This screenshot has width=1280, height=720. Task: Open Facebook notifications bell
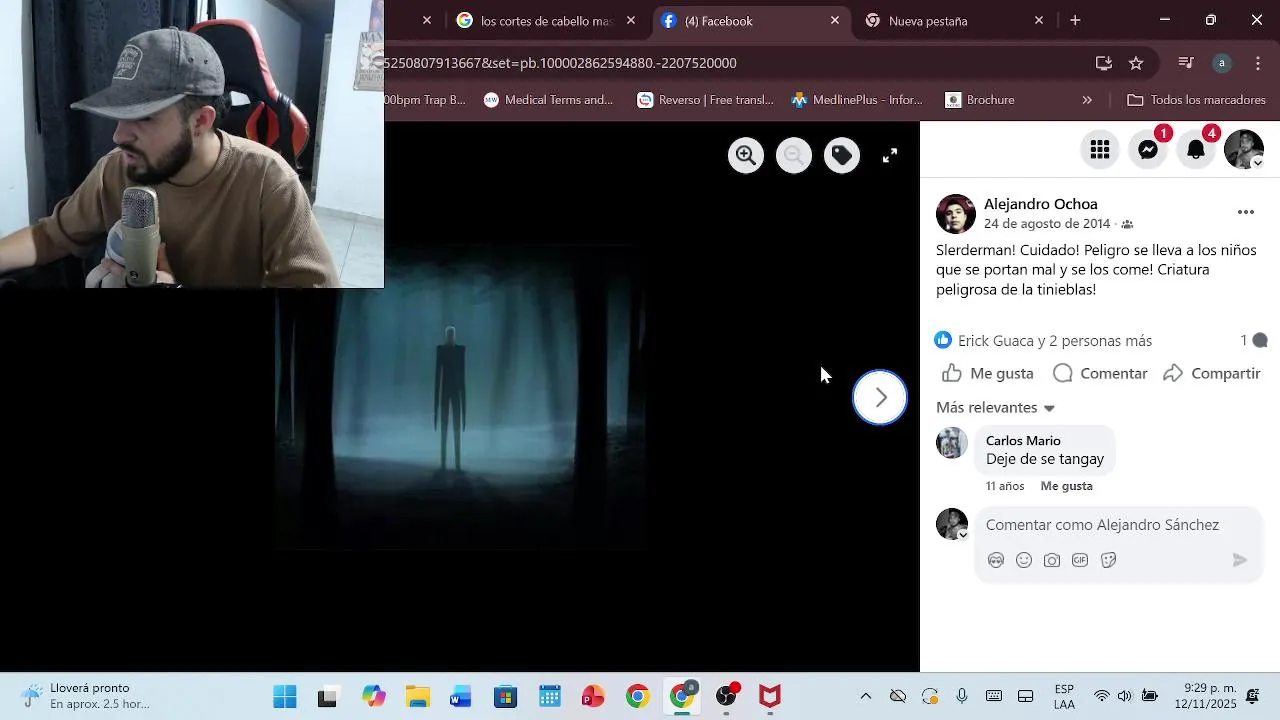pyautogui.click(x=1196, y=150)
